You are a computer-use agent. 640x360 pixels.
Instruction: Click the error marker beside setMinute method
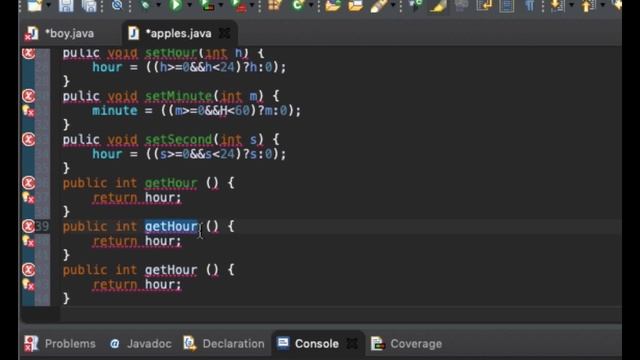(x=28, y=96)
